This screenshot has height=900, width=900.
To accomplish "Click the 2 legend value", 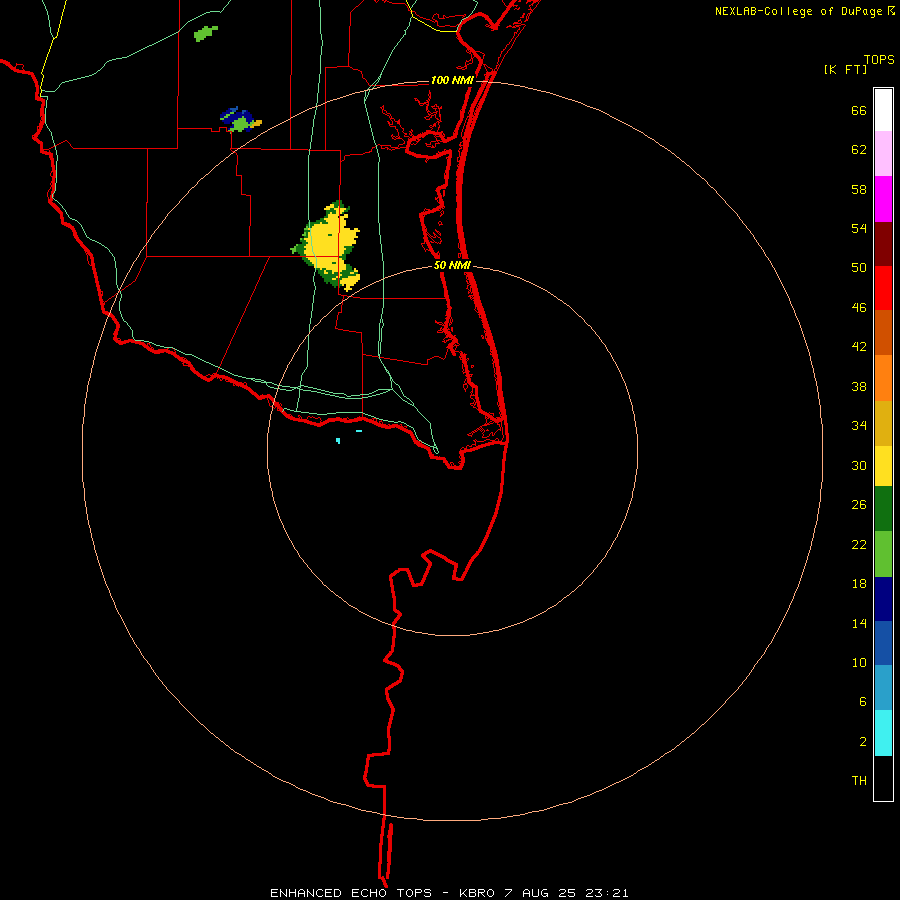I will pyautogui.click(x=863, y=742).
